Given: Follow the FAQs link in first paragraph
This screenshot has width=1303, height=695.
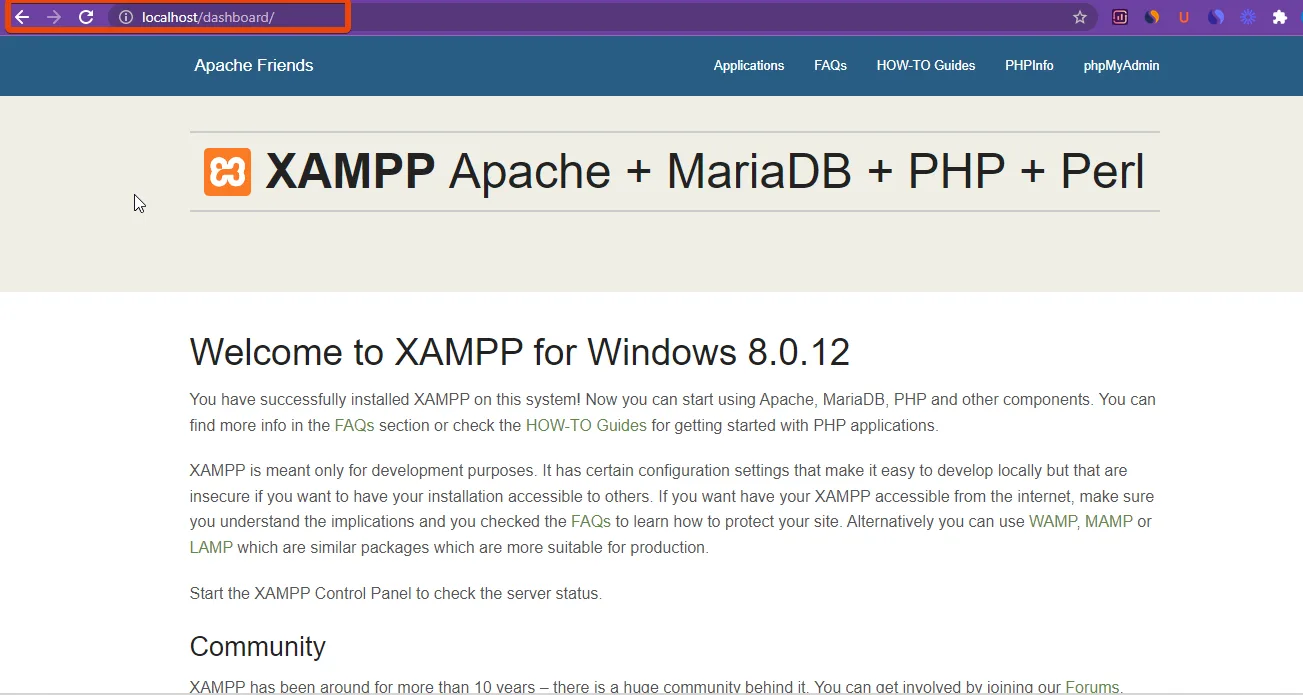Looking at the screenshot, I should [354, 425].
